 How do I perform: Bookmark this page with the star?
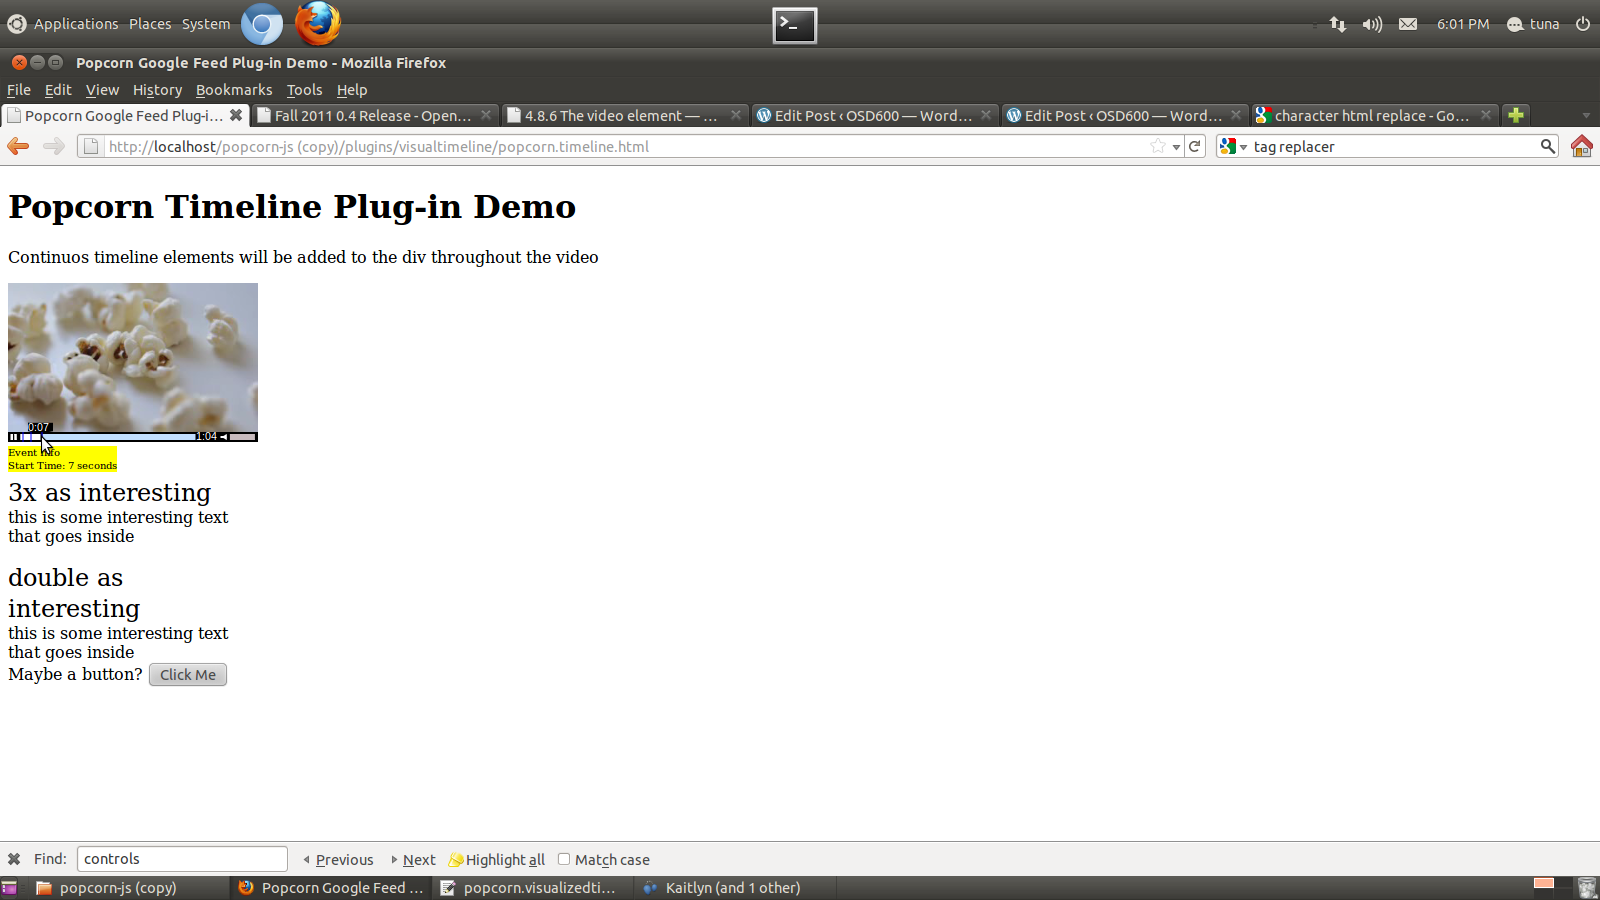point(1158,146)
